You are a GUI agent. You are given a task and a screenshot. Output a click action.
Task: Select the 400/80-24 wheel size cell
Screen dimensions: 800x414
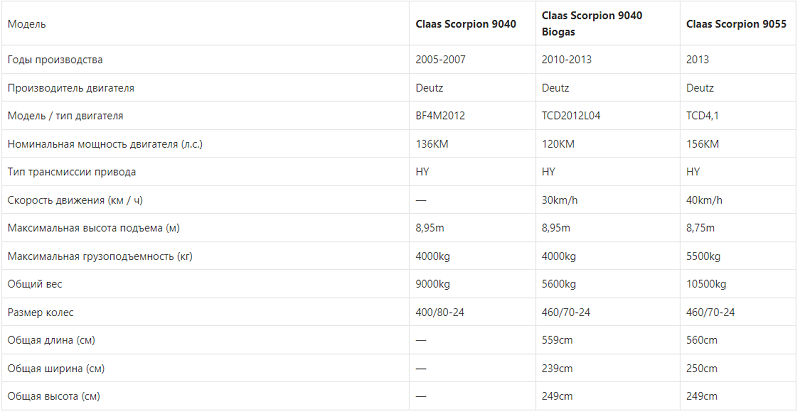point(439,312)
